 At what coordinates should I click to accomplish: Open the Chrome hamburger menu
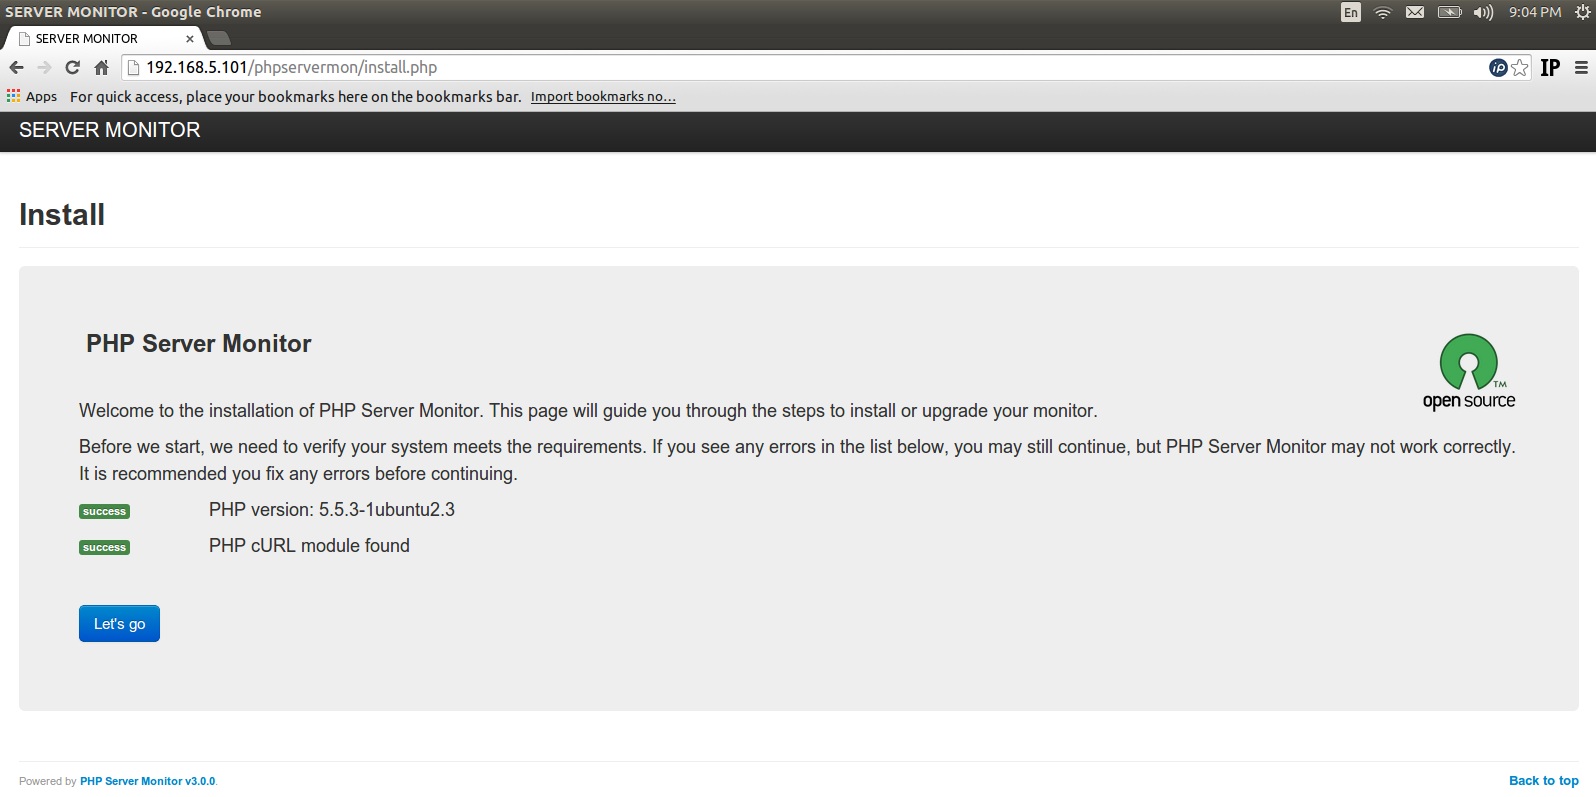coord(1581,68)
